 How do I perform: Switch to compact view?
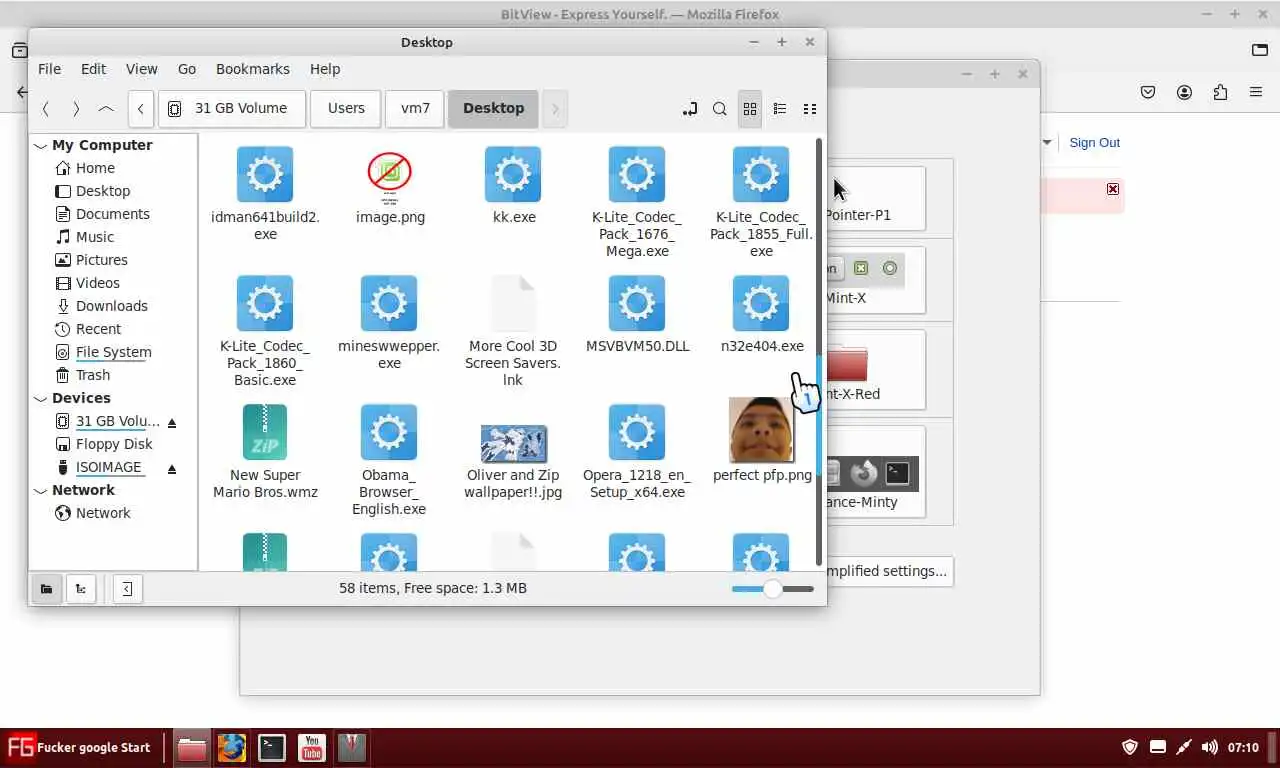coord(810,109)
